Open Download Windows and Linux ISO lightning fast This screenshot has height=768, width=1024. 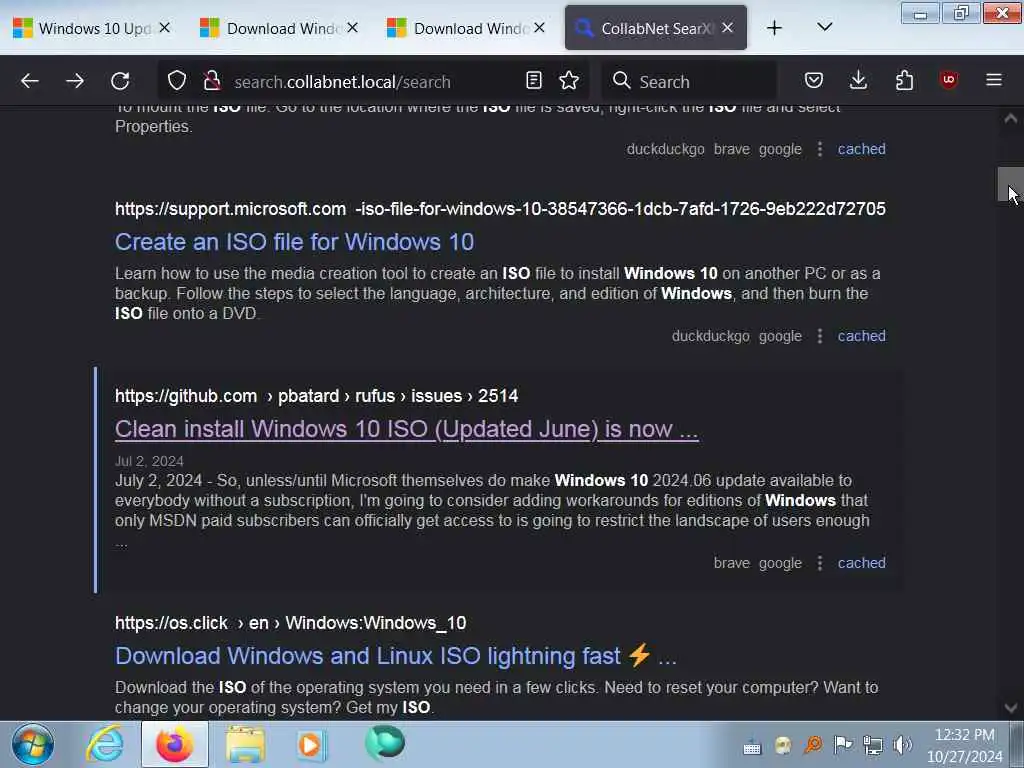(396, 656)
